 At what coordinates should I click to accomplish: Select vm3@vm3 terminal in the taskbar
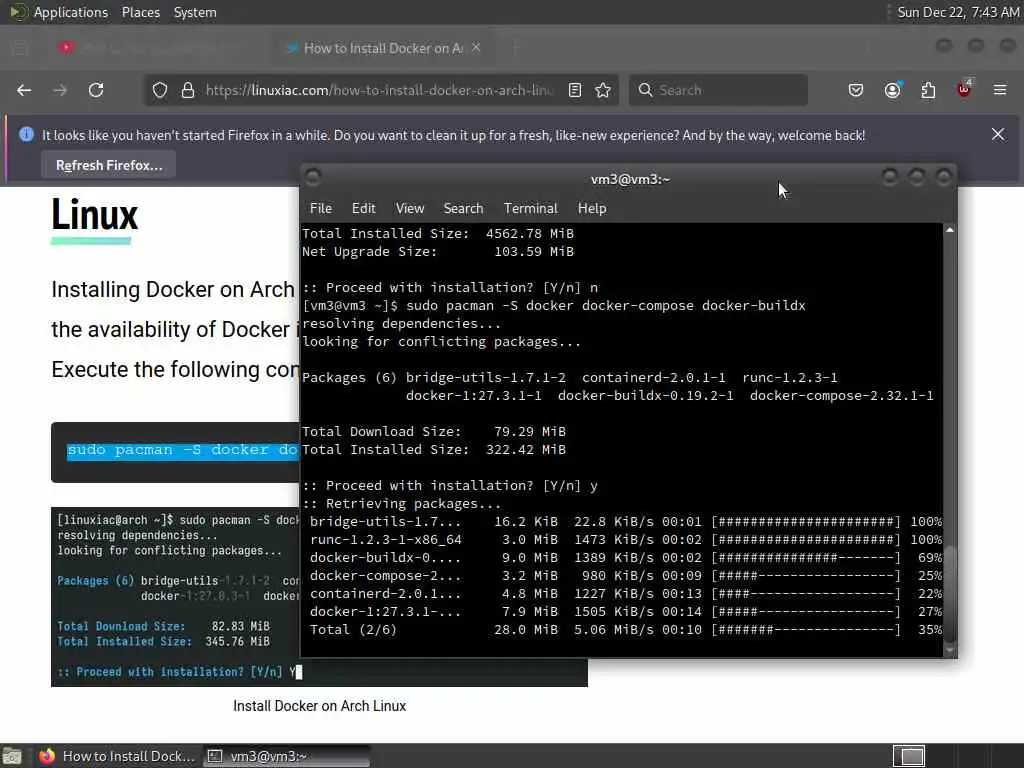pos(286,756)
